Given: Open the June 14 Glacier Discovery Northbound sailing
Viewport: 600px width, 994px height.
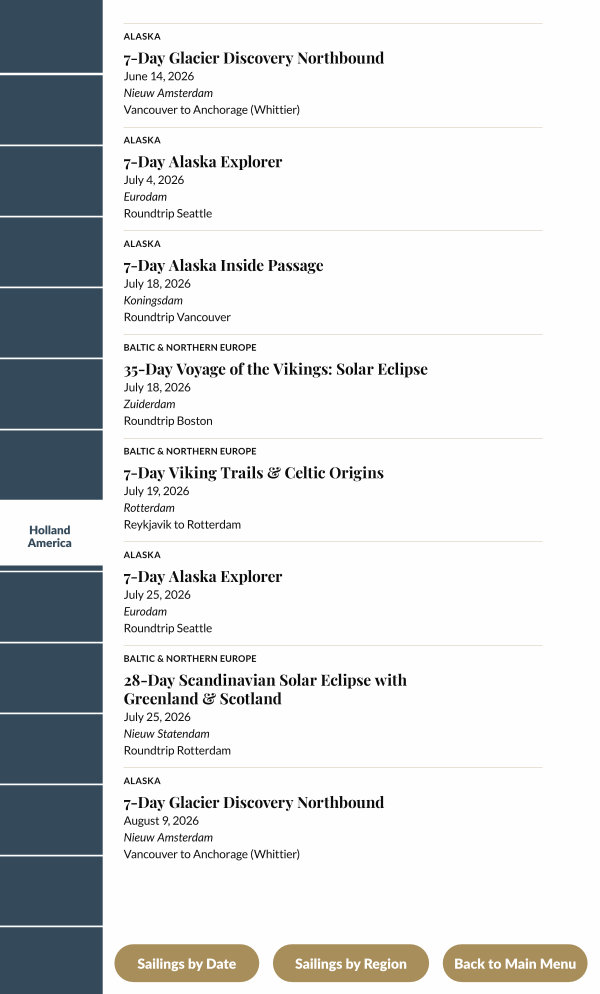Looking at the screenshot, I should (253, 58).
